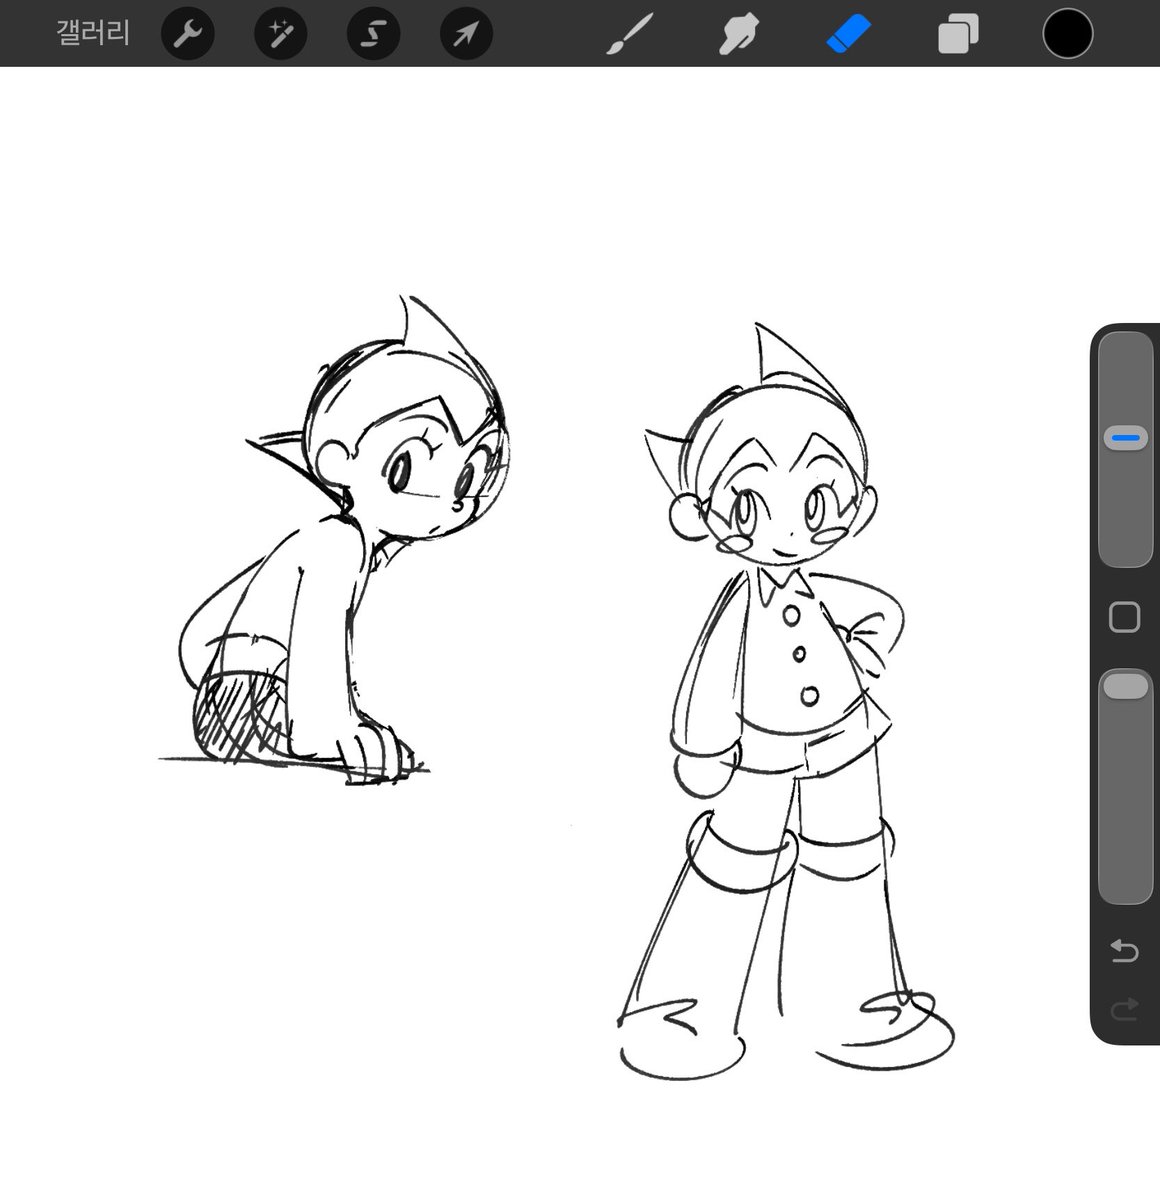The height and width of the screenshot is (1200, 1160).
Task: Select the Smudge tool
Action: pyautogui.click(x=739, y=35)
